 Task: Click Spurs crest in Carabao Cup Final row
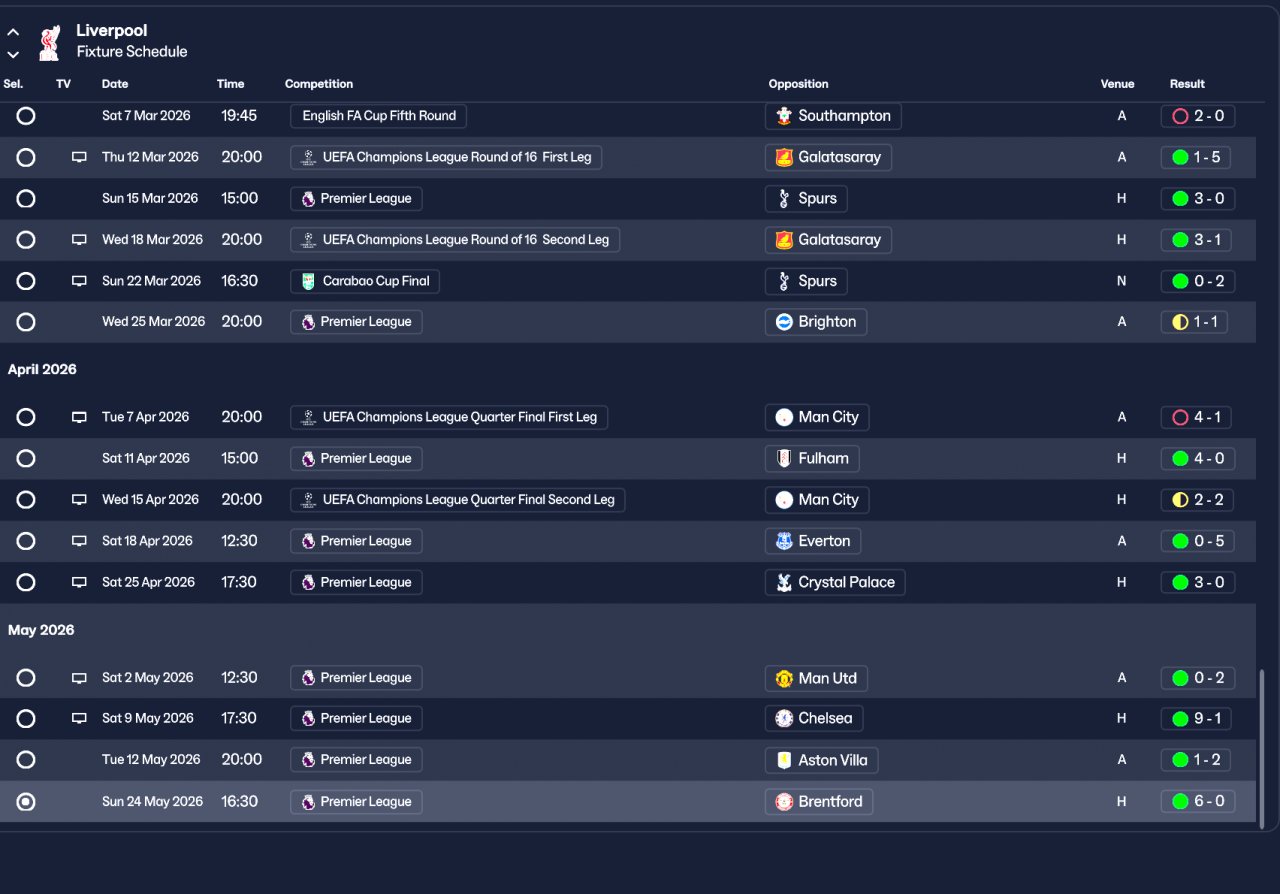pyautogui.click(x=784, y=281)
